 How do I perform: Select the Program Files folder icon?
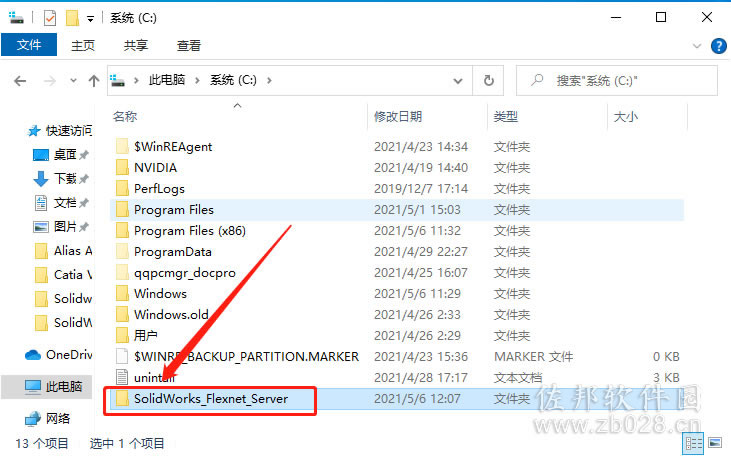[x=122, y=209]
